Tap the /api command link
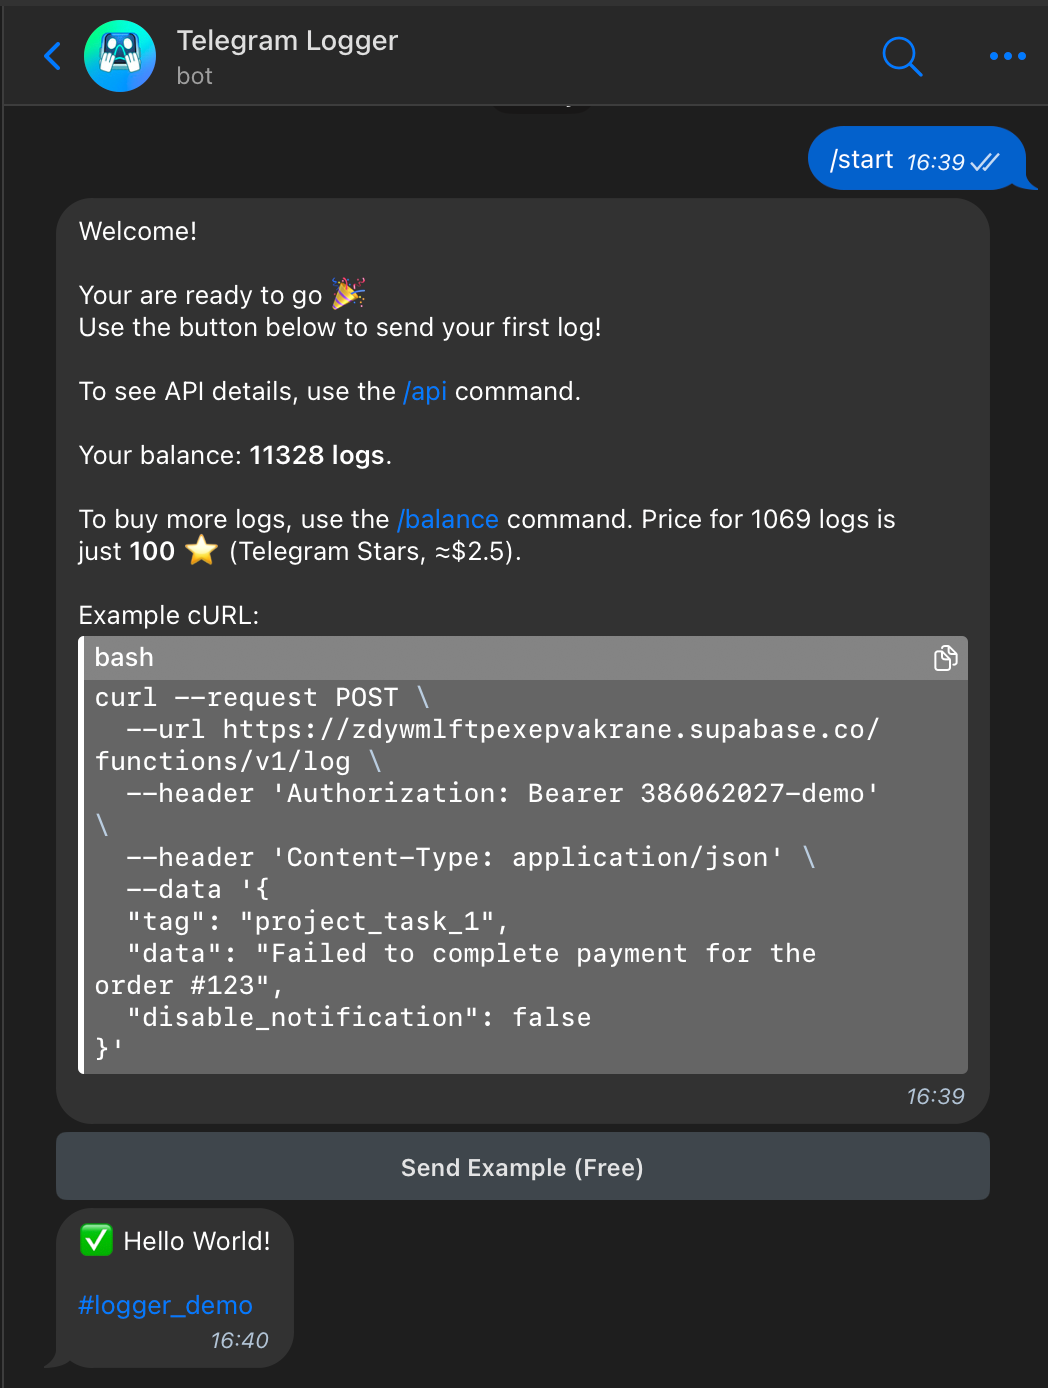The height and width of the screenshot is (1388, 1048). (x=425, y=391)
